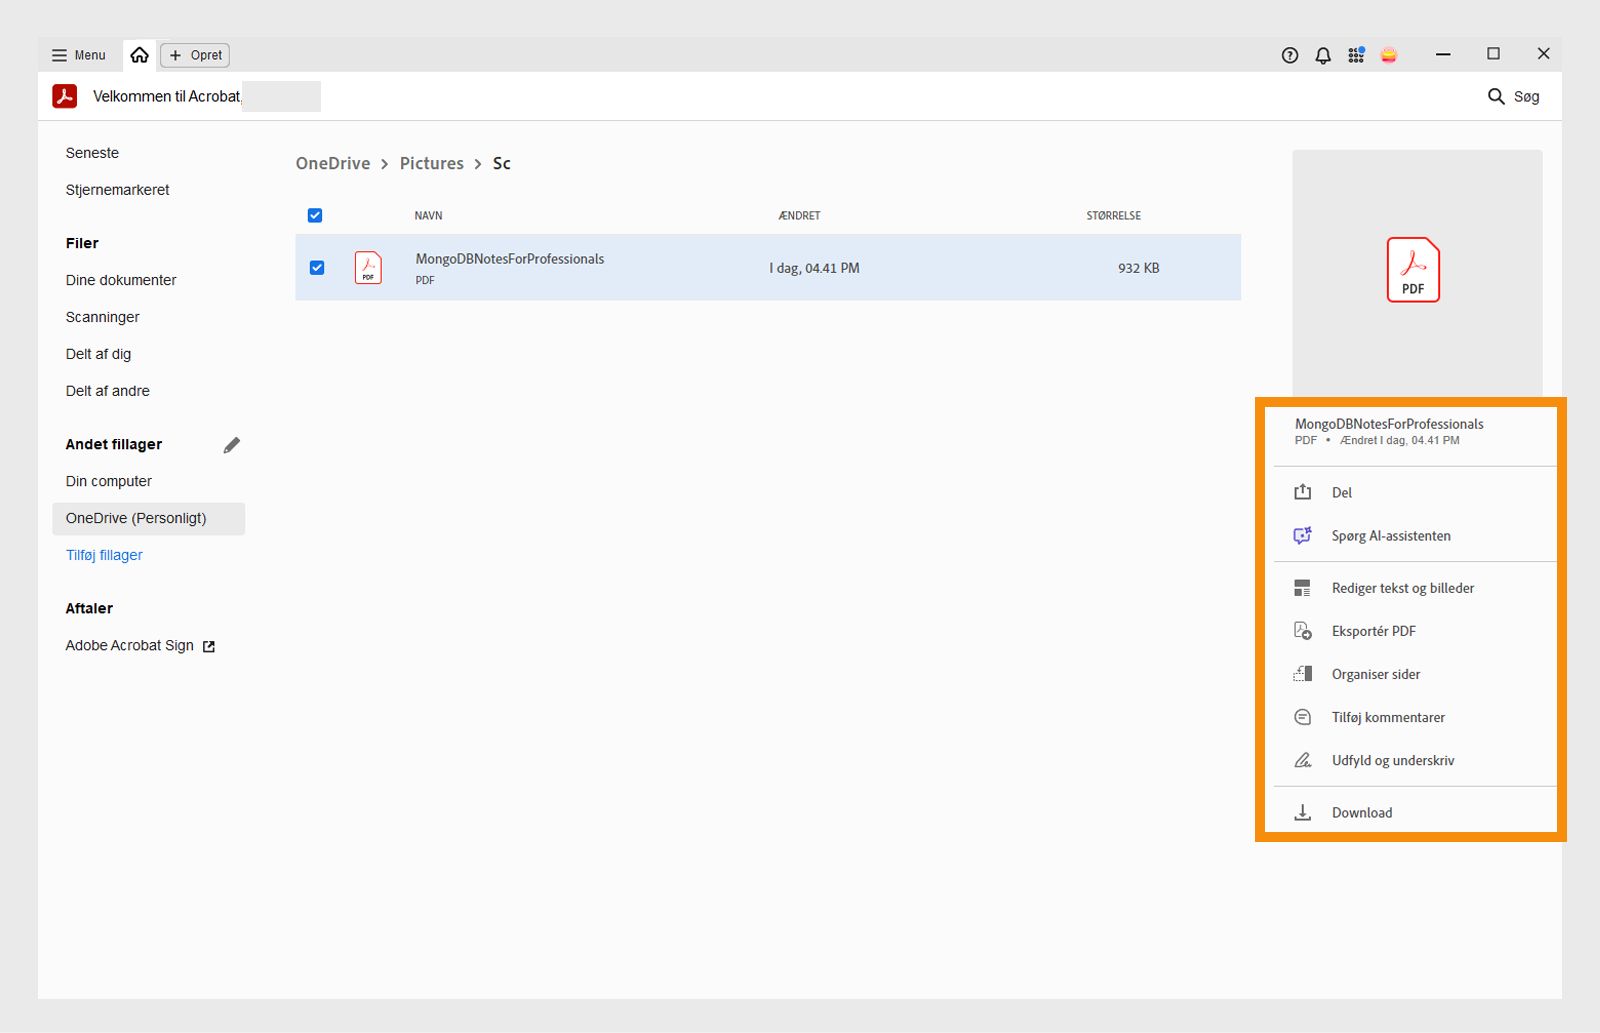Open the Eksportér PDF tool
This screenshot has width=1600, height=1033.
[1372, 631]
